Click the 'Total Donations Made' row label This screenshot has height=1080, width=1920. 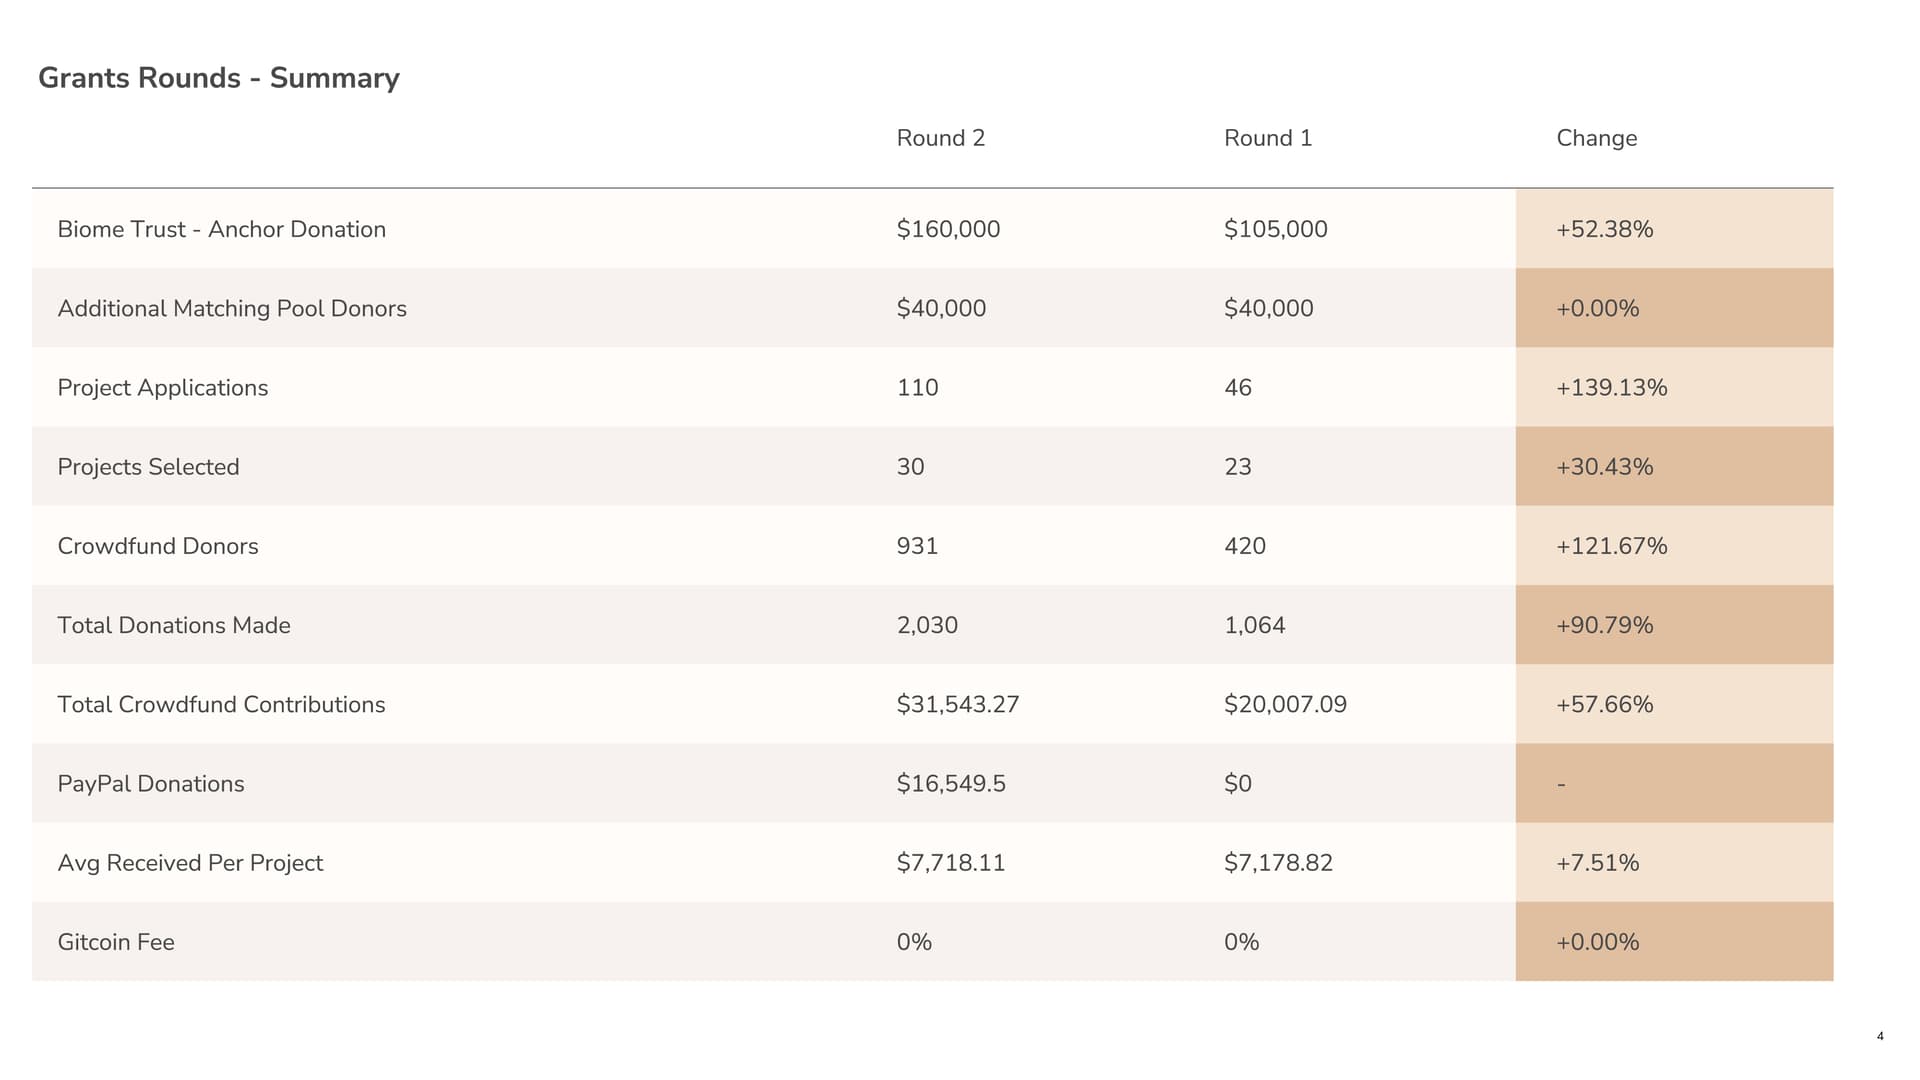(x=173, y=625)
